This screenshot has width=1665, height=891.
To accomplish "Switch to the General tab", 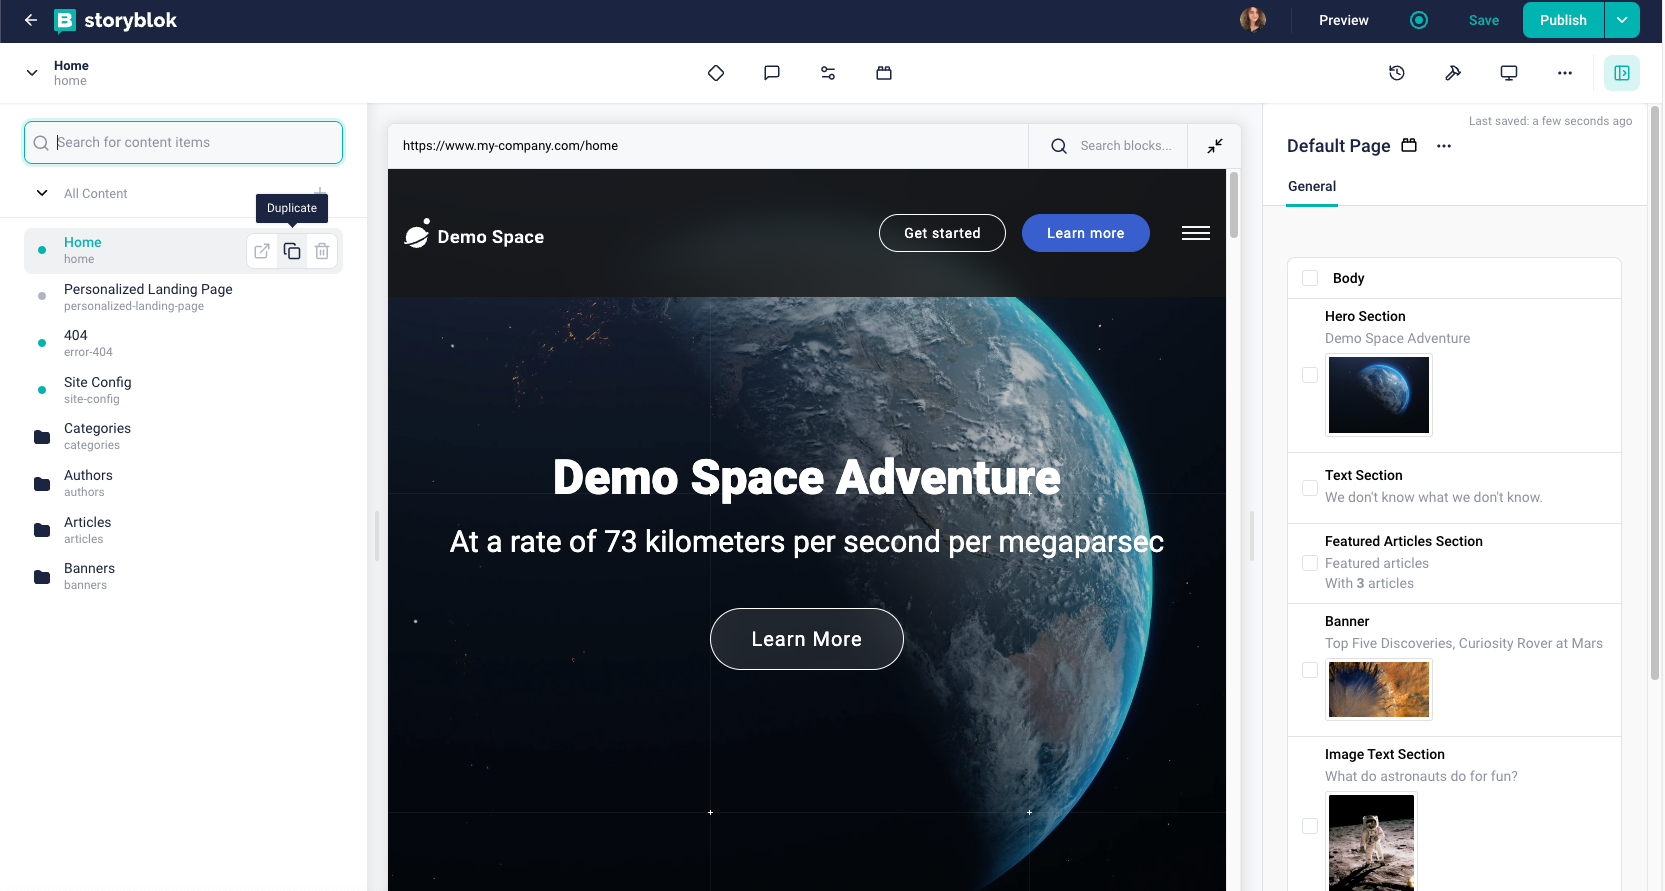I will point(1312,186).
